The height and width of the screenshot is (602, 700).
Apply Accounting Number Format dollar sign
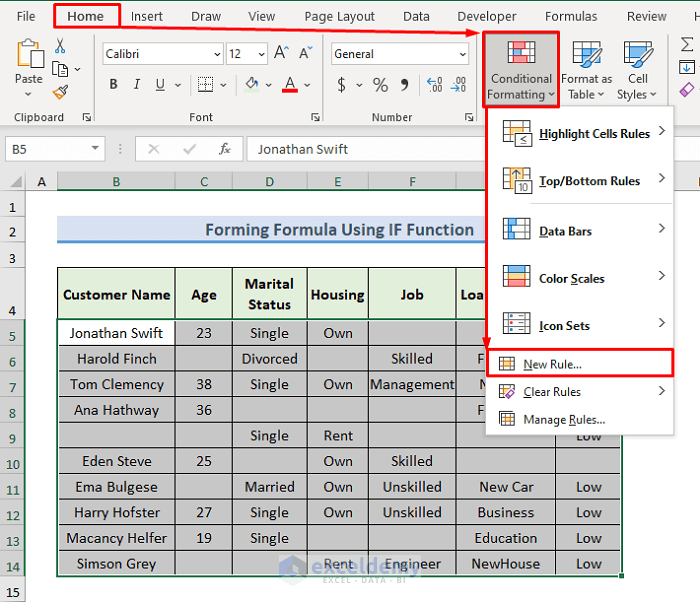click(x=342, y=84)
